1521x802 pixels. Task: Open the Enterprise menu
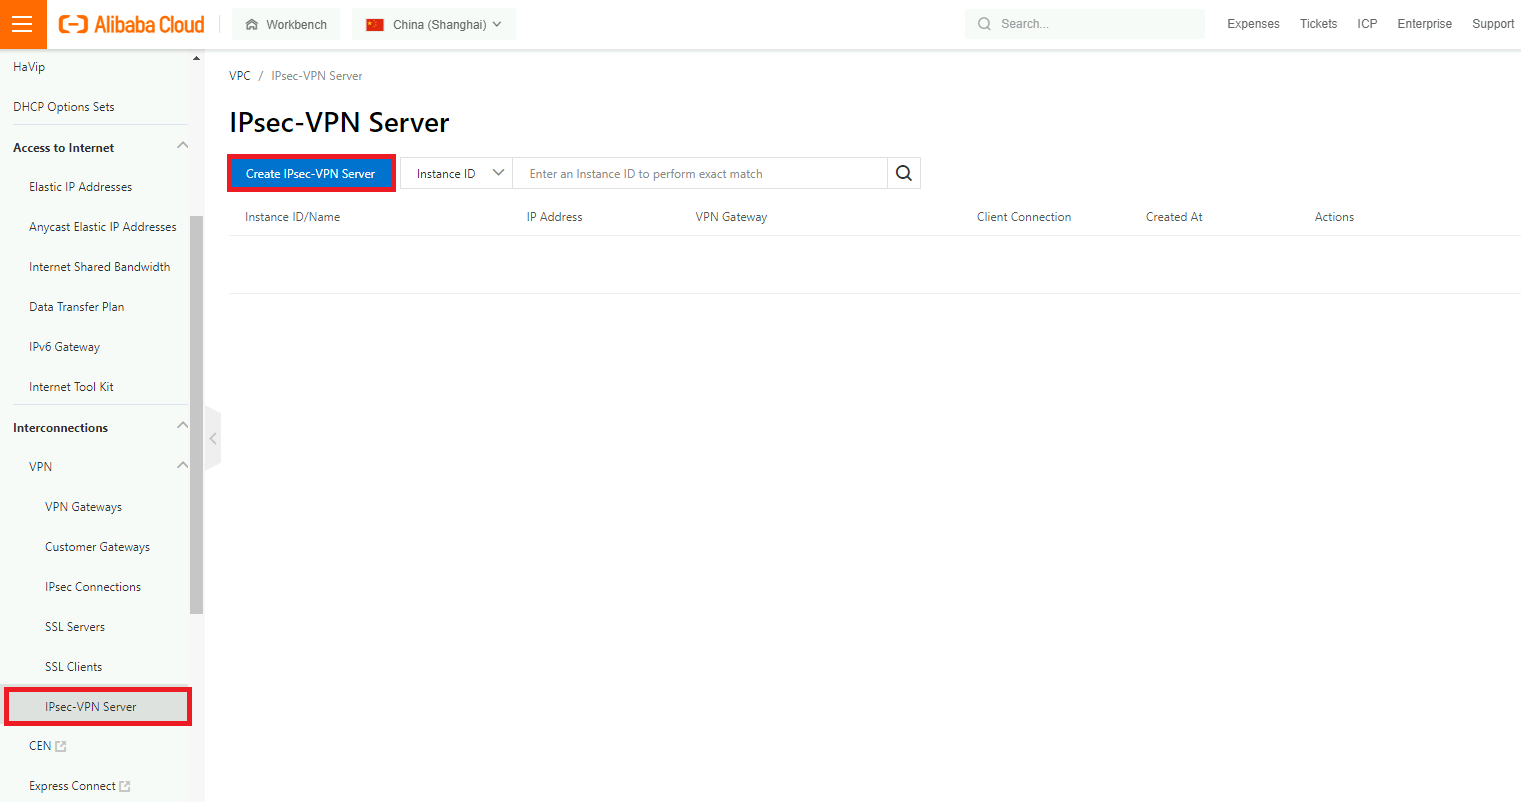click(x=1424, y=24)
